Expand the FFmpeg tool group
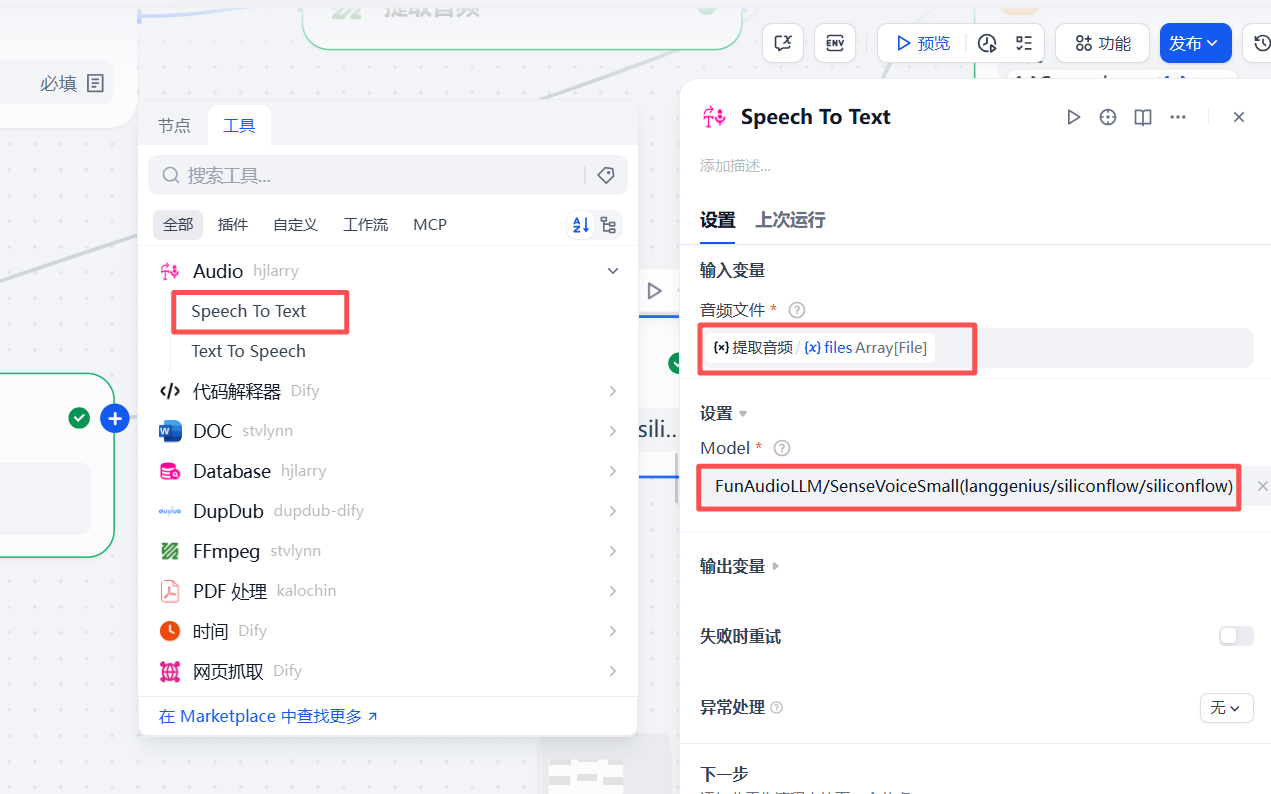 (x=613, y=551)
